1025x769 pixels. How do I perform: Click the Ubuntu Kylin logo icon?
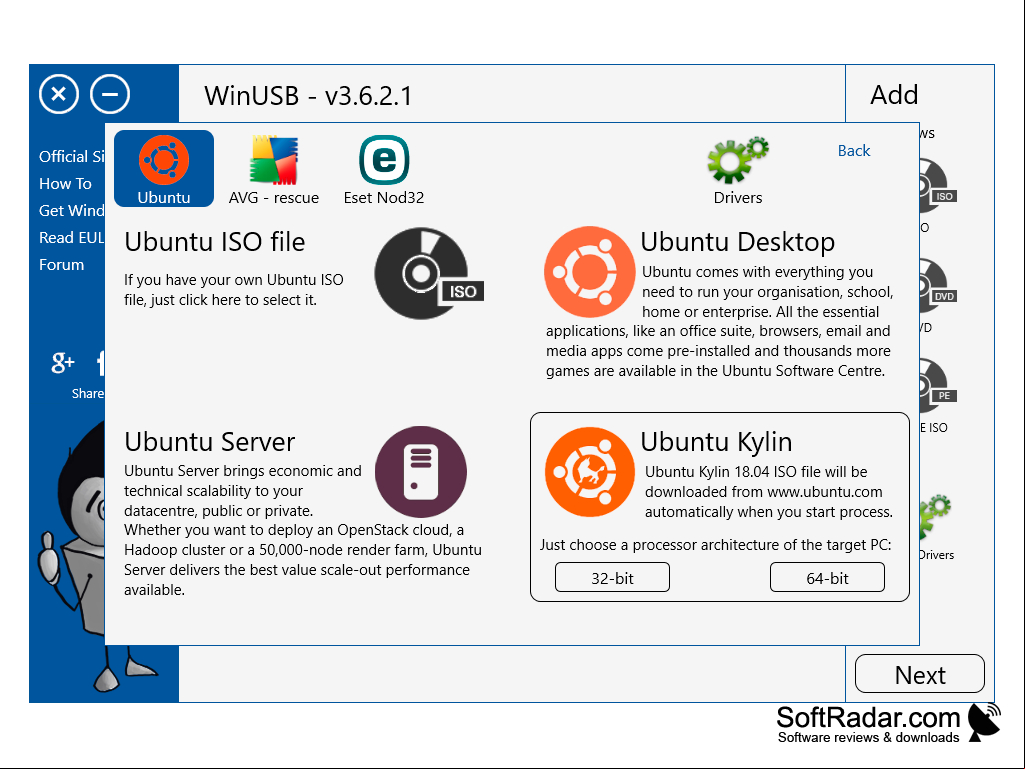(x=590, y=471)
